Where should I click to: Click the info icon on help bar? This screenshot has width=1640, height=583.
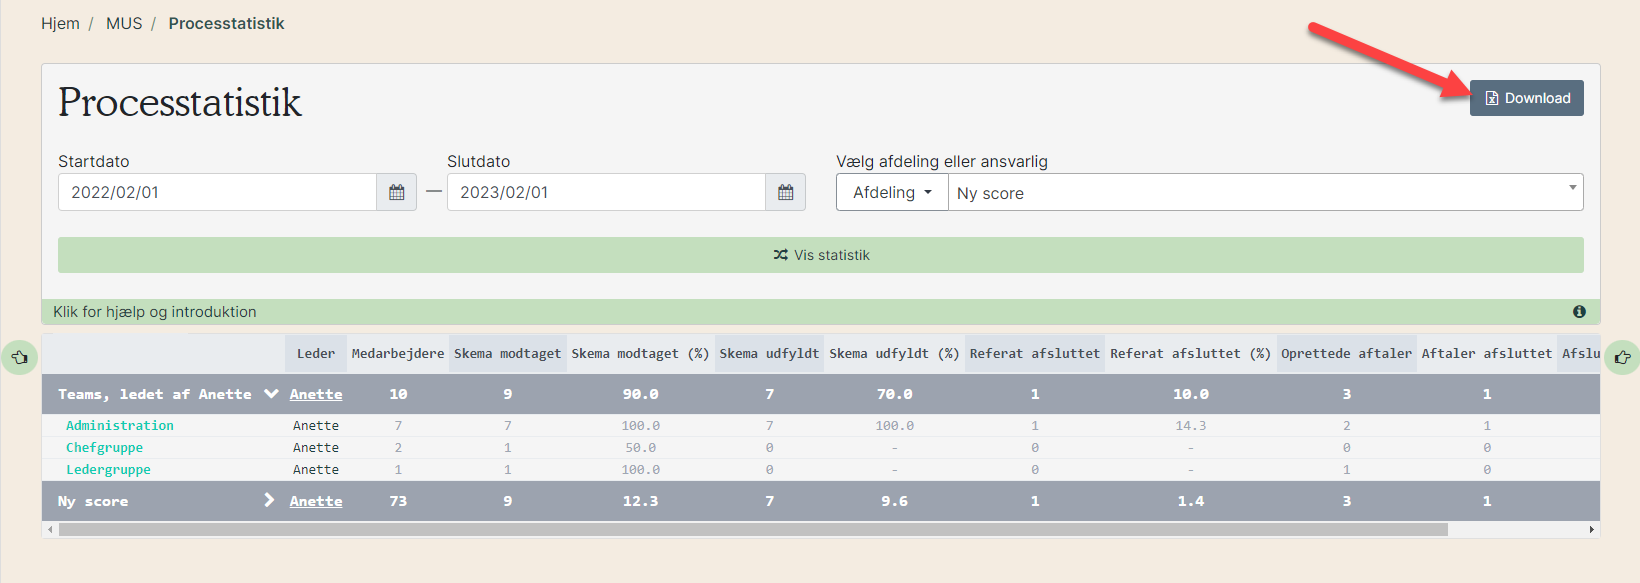click(x=1579, y=312)
